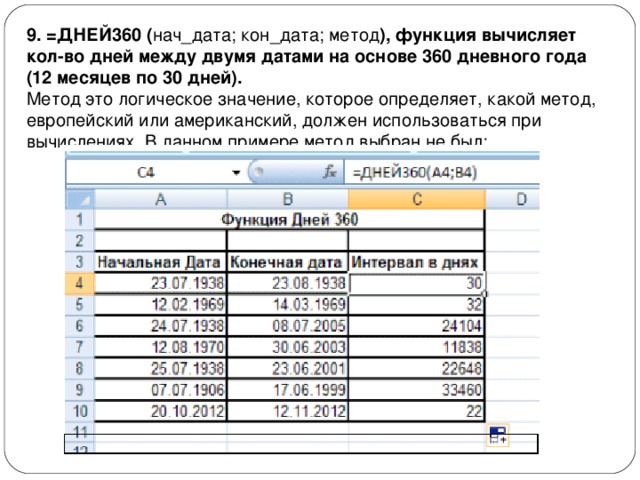The image size is (640, 480).
Task: Select row 10 header
Action: (80, 411)
